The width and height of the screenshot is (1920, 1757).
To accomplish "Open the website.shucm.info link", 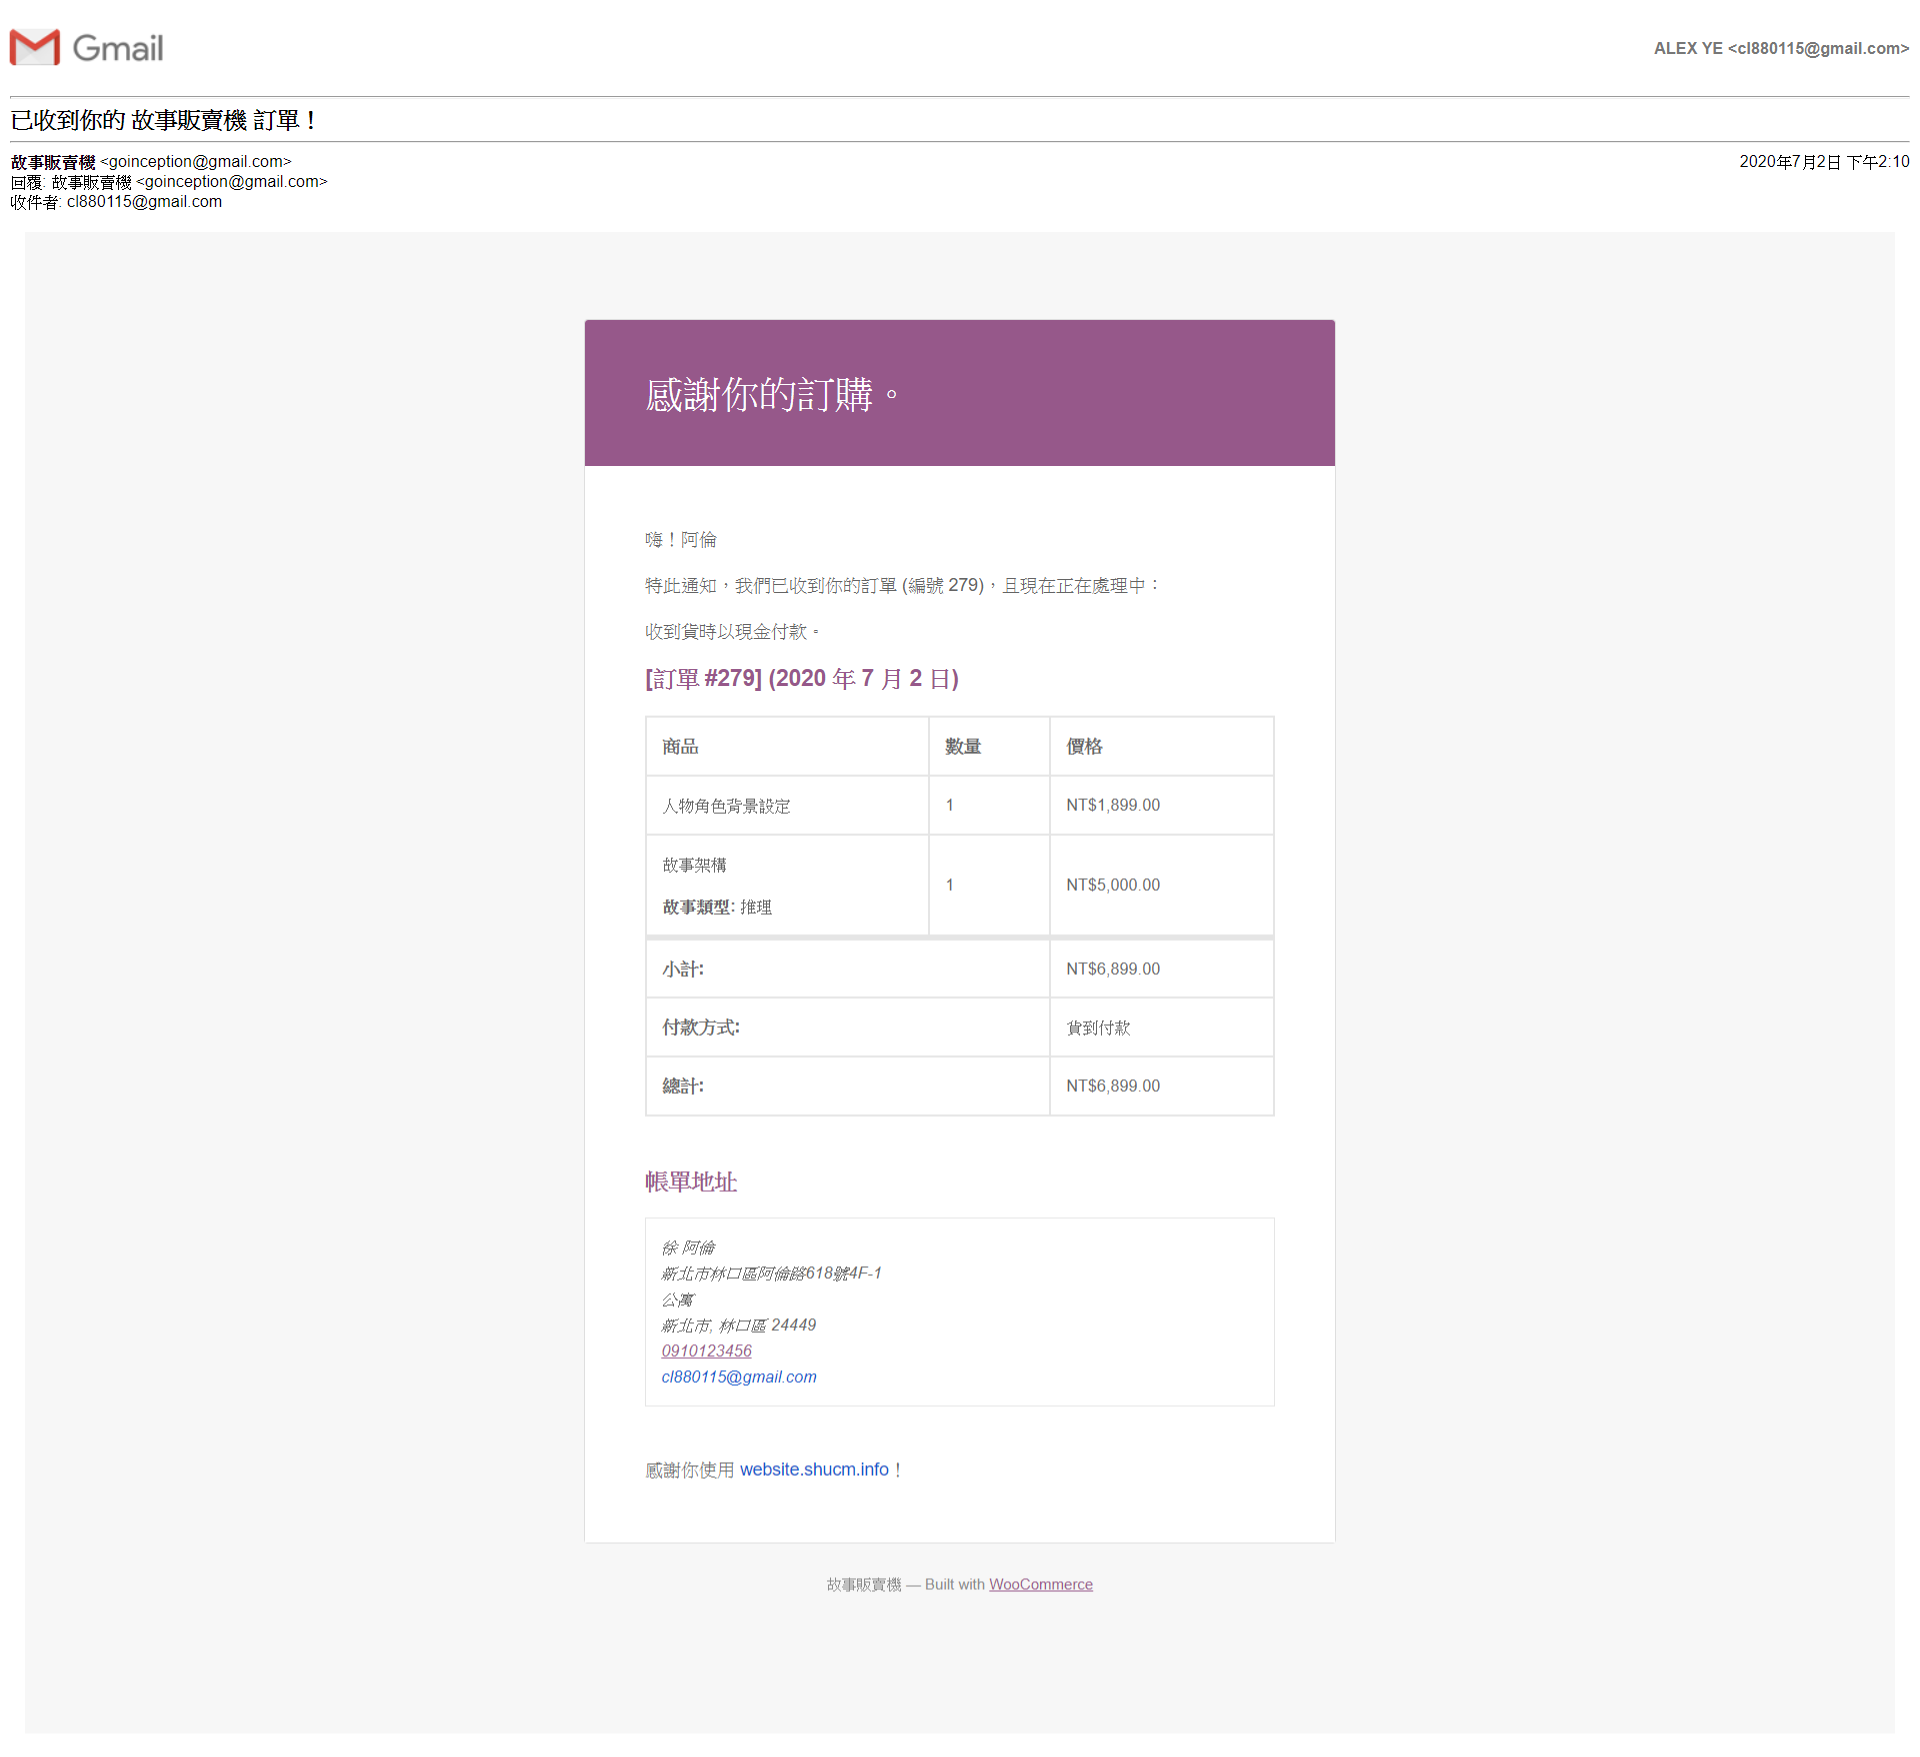I will (814, 1469).
